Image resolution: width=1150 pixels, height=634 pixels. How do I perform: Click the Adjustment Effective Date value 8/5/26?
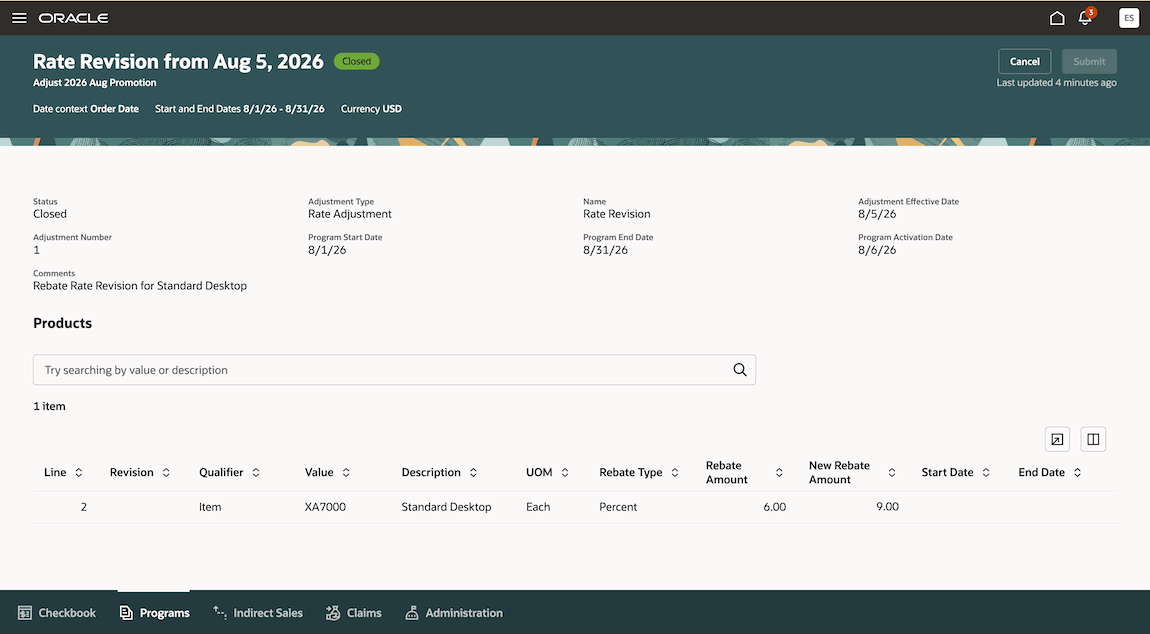point(877,214)
